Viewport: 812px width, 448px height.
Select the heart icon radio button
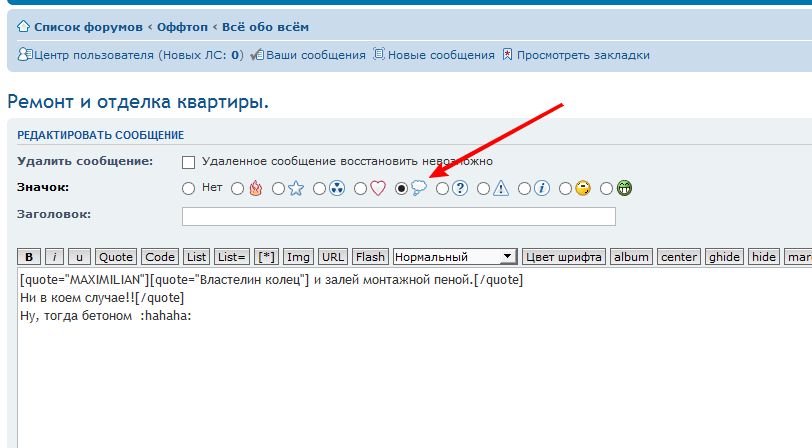tap(360, 189)
